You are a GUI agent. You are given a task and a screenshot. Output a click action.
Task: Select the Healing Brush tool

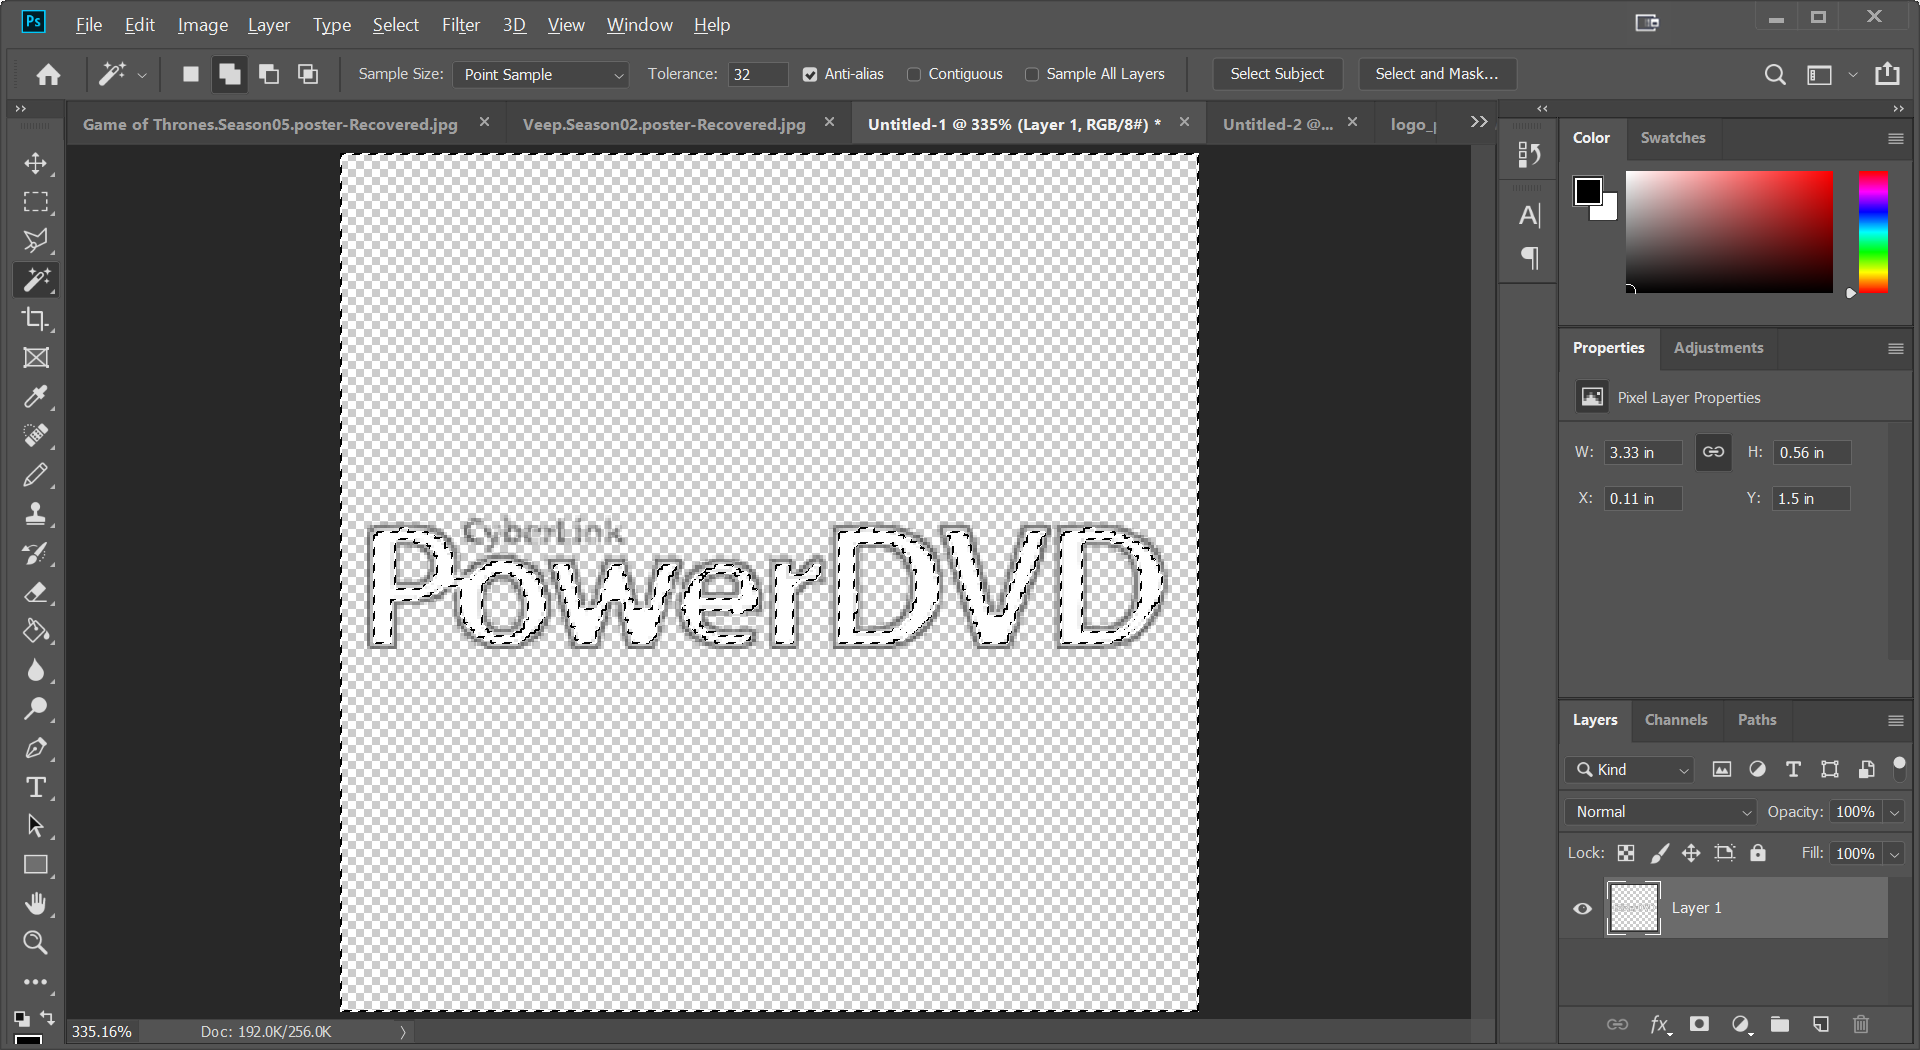[x=36, y=436]
